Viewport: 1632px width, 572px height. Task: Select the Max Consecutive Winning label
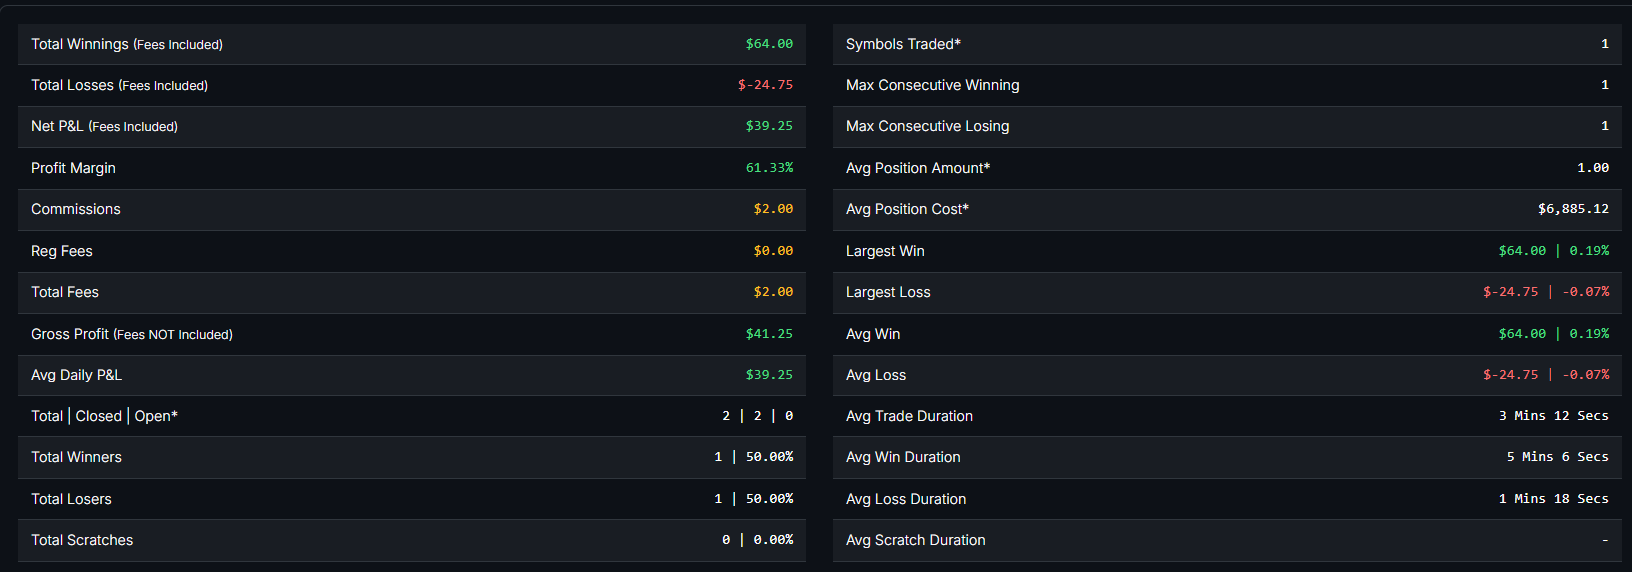[x=932, y=85]
